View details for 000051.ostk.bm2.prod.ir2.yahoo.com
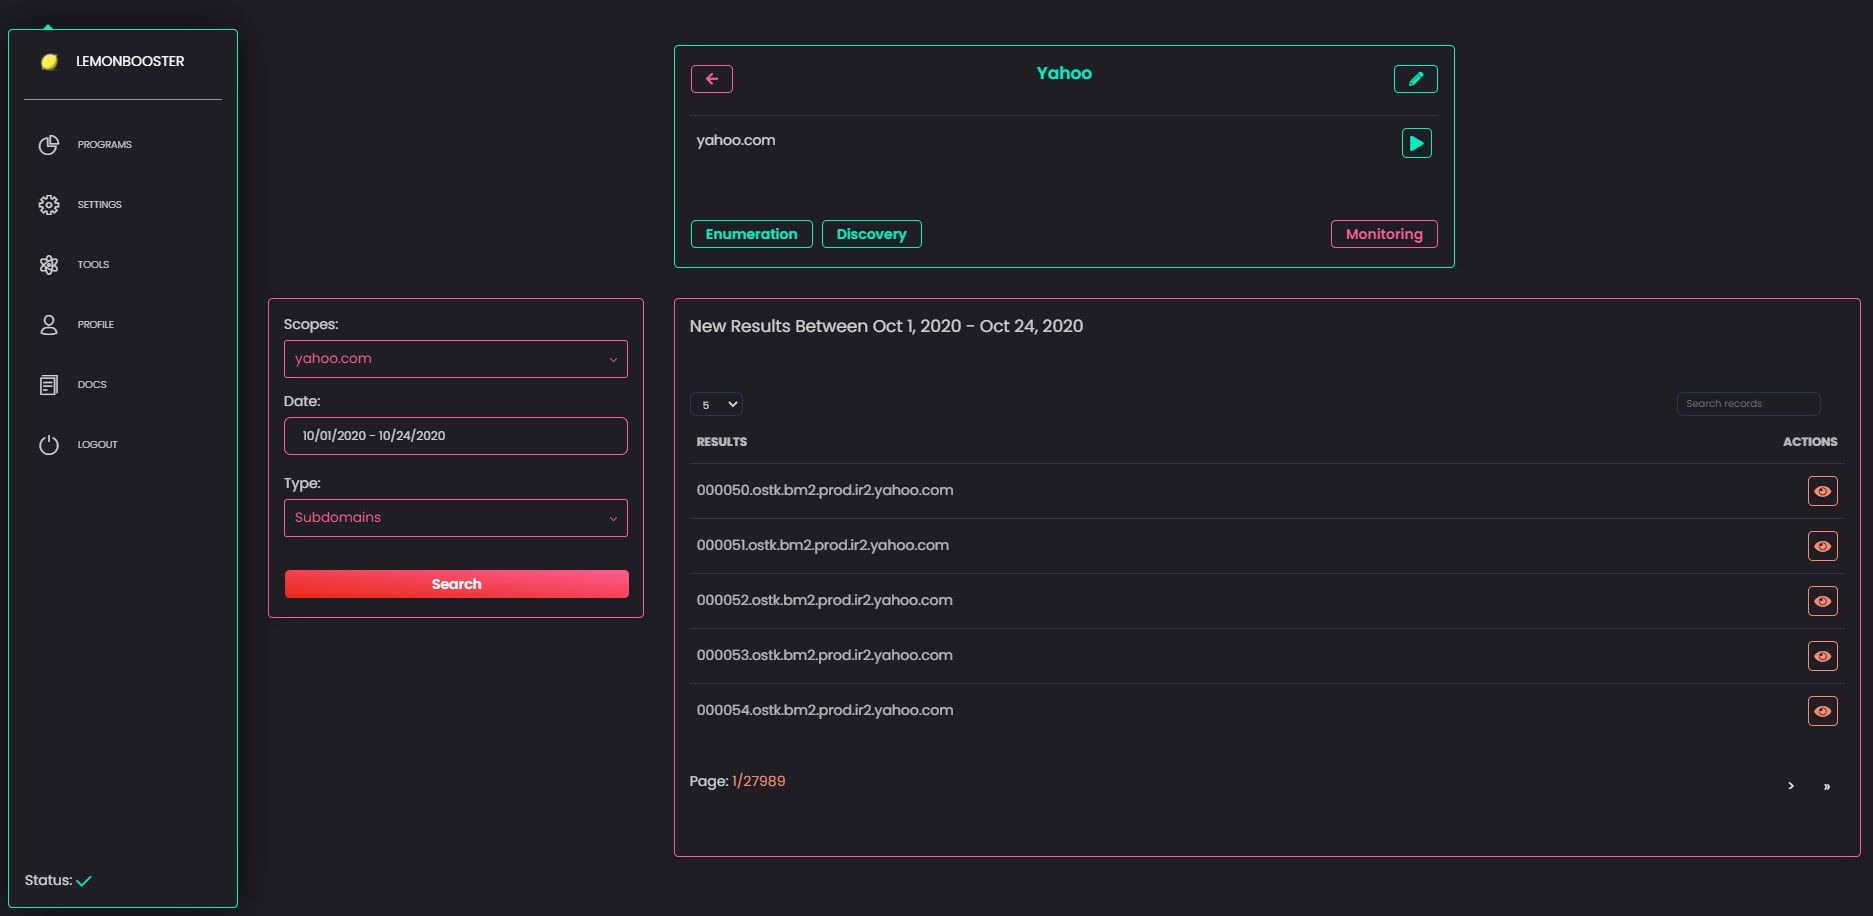 pos(1822,546)
